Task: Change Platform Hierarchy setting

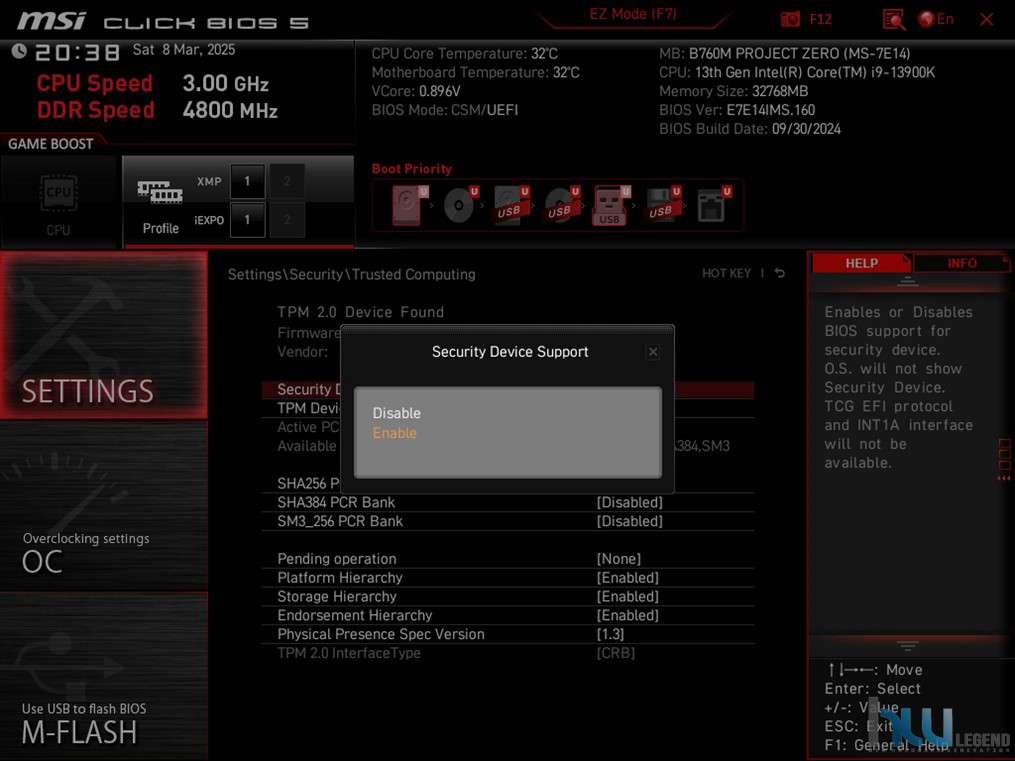Action: pyautogui.click(x=508, y=578)
